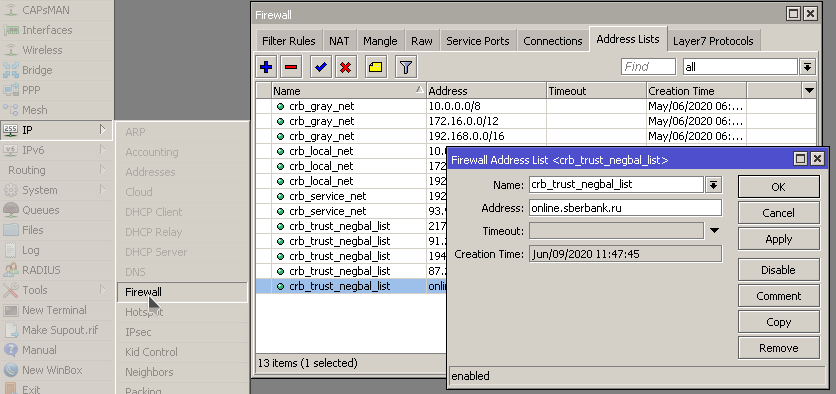Open Manual in sidebar

tap(57, 350)
